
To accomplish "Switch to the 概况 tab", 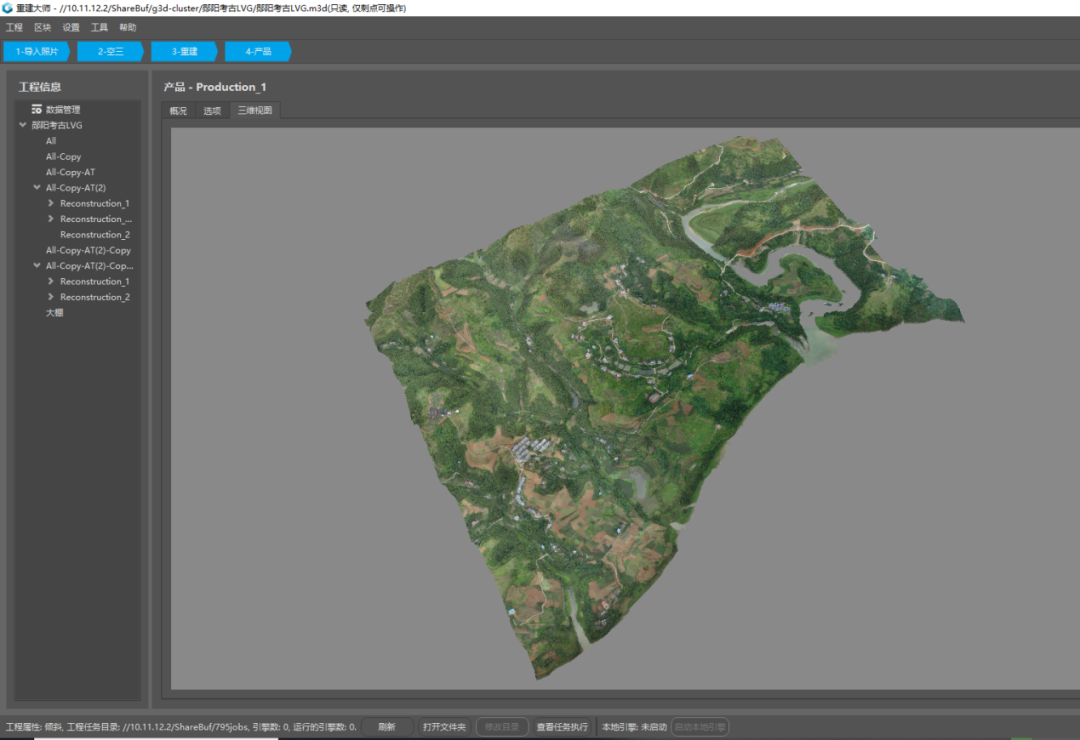I will point(178,111).
